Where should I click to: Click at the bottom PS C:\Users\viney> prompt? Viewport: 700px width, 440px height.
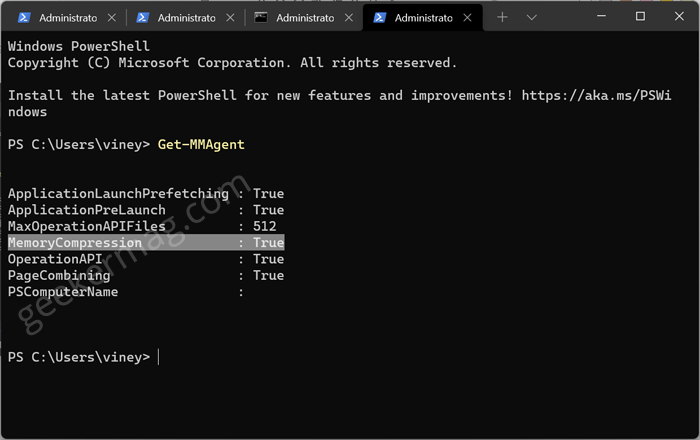click(x=79, y=357)
